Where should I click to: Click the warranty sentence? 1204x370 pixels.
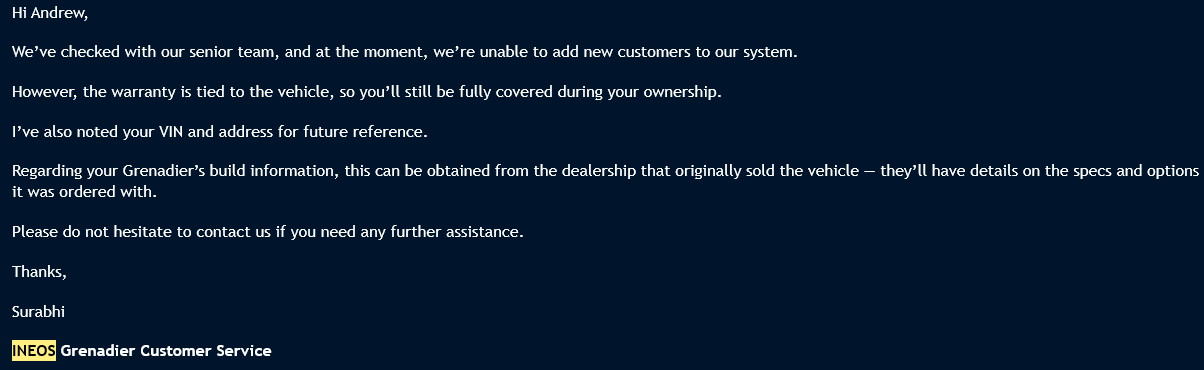(367, 92)
